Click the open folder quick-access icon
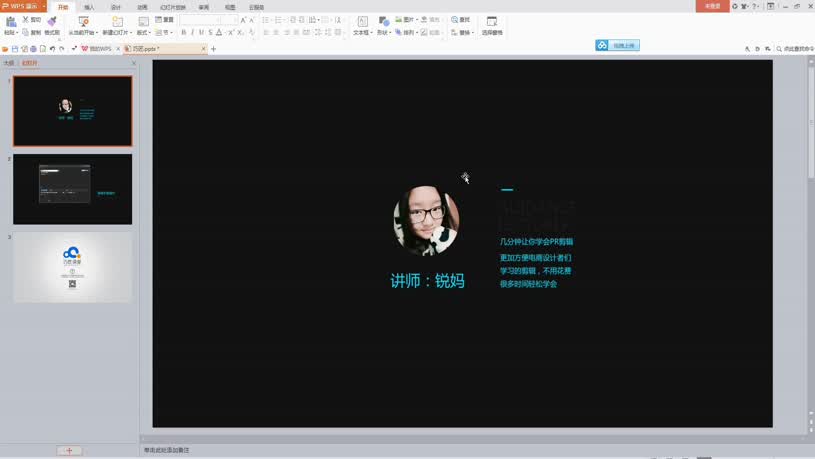 (x=5, y=49)
